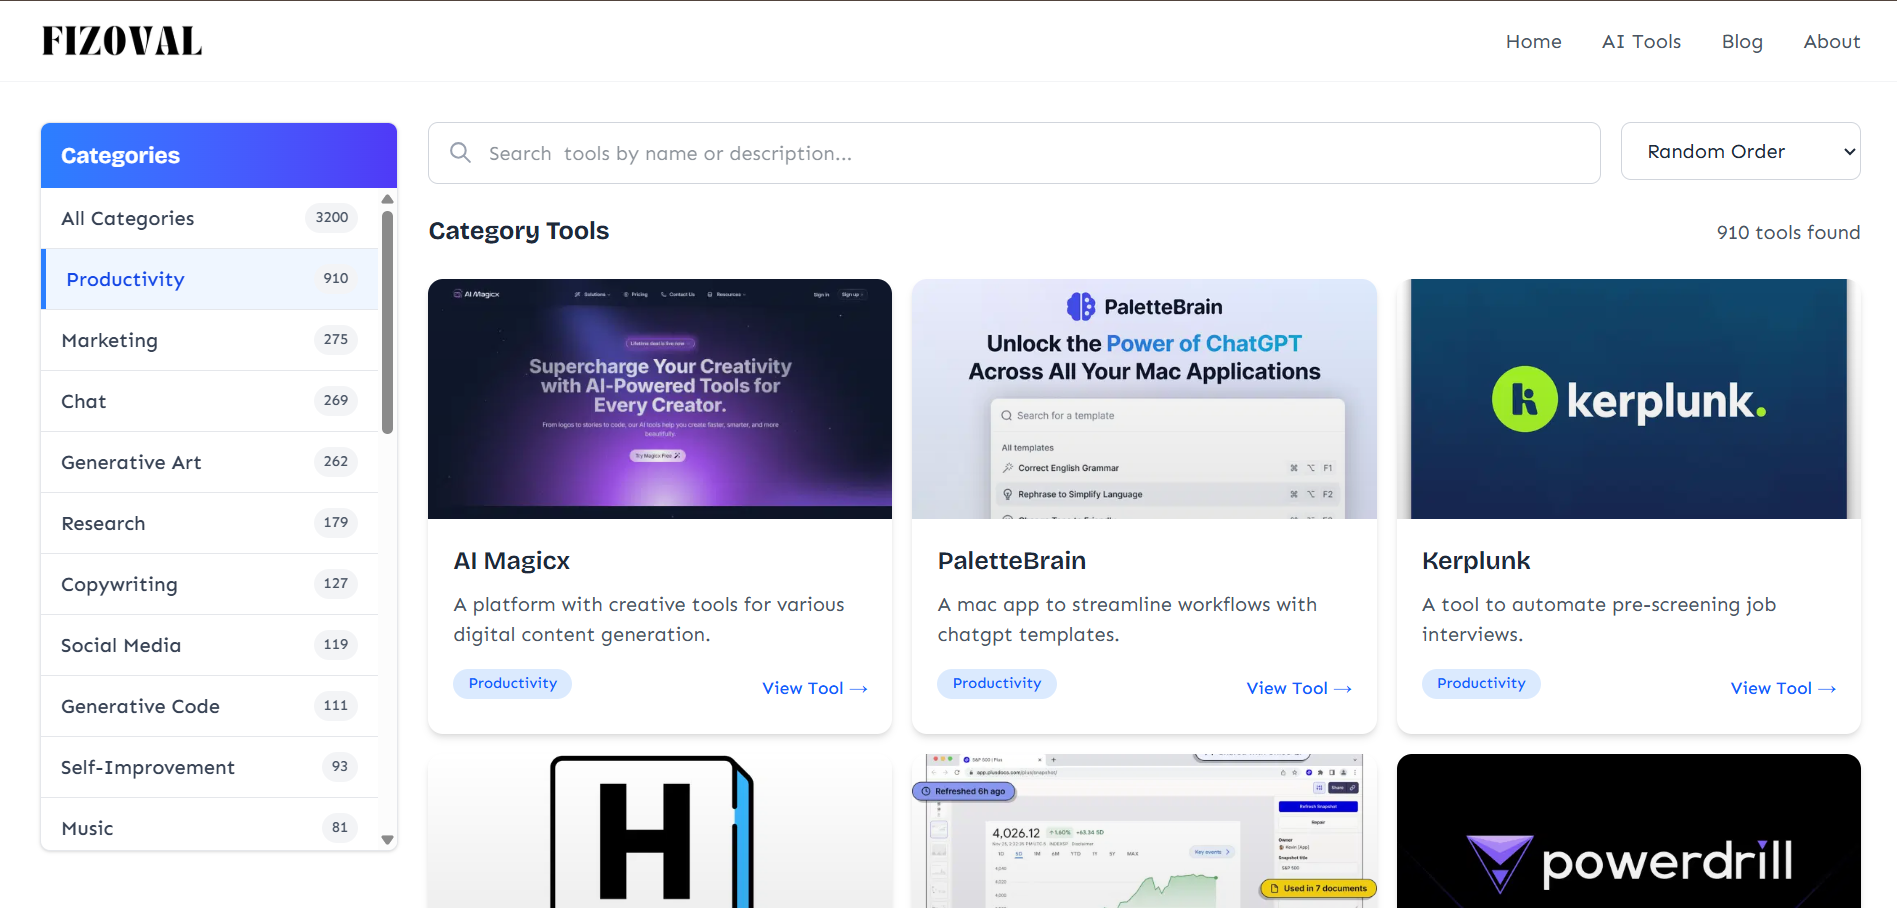Click Productivity tag on AI Magicx card
This screenshot has width=1897, height=908.
coord(512,683)
